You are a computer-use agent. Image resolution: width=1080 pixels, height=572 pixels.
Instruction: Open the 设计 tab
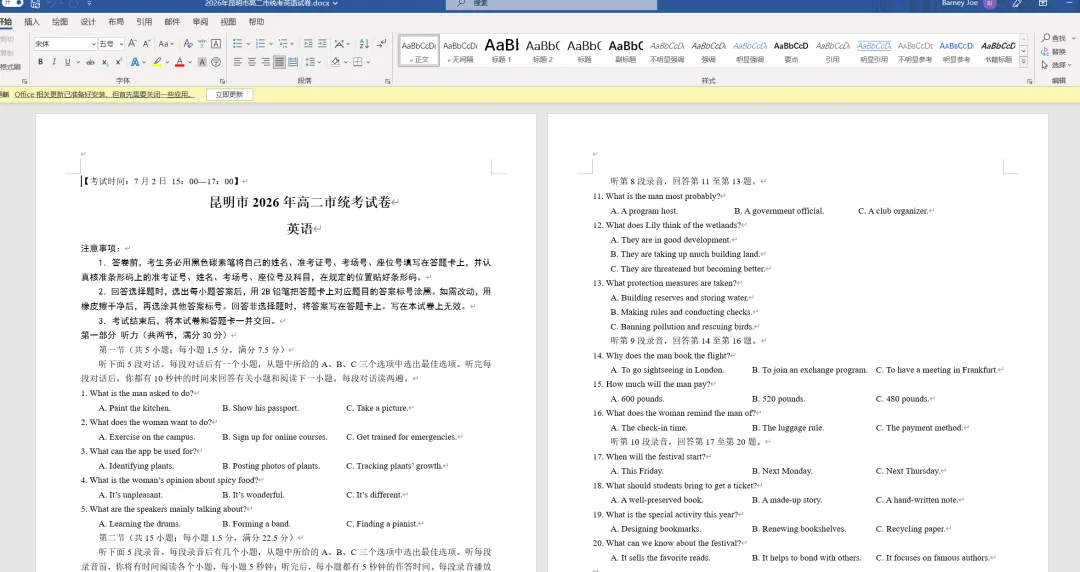click(88, 22)
